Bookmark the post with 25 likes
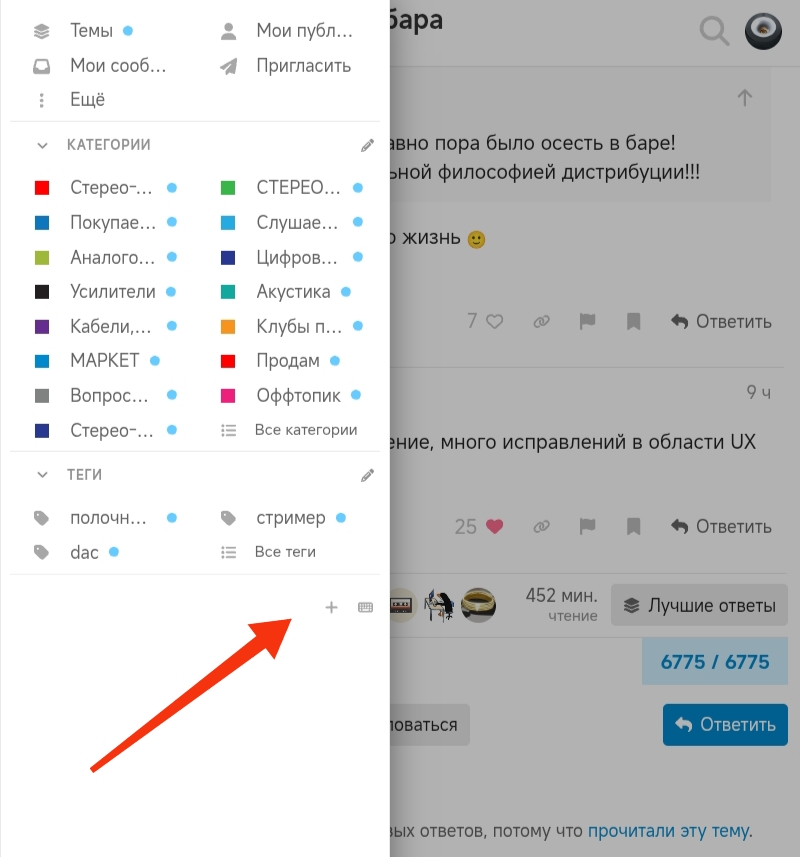This screenshot has height=857, width=800. pyautogui.click(x=633, y=527)
